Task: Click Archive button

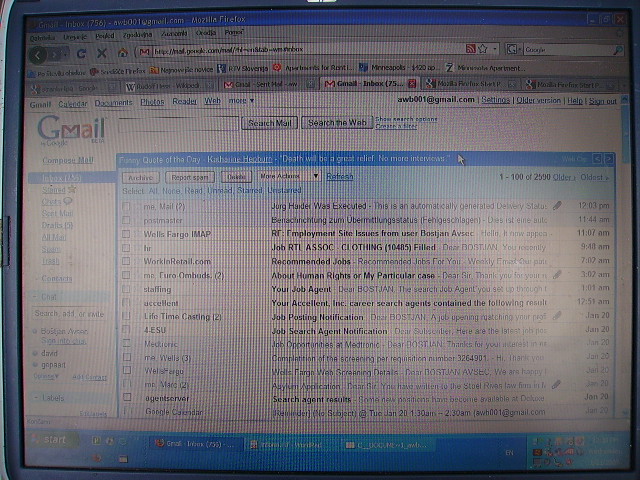Action: pyautogui.click(x=140, y=178)
